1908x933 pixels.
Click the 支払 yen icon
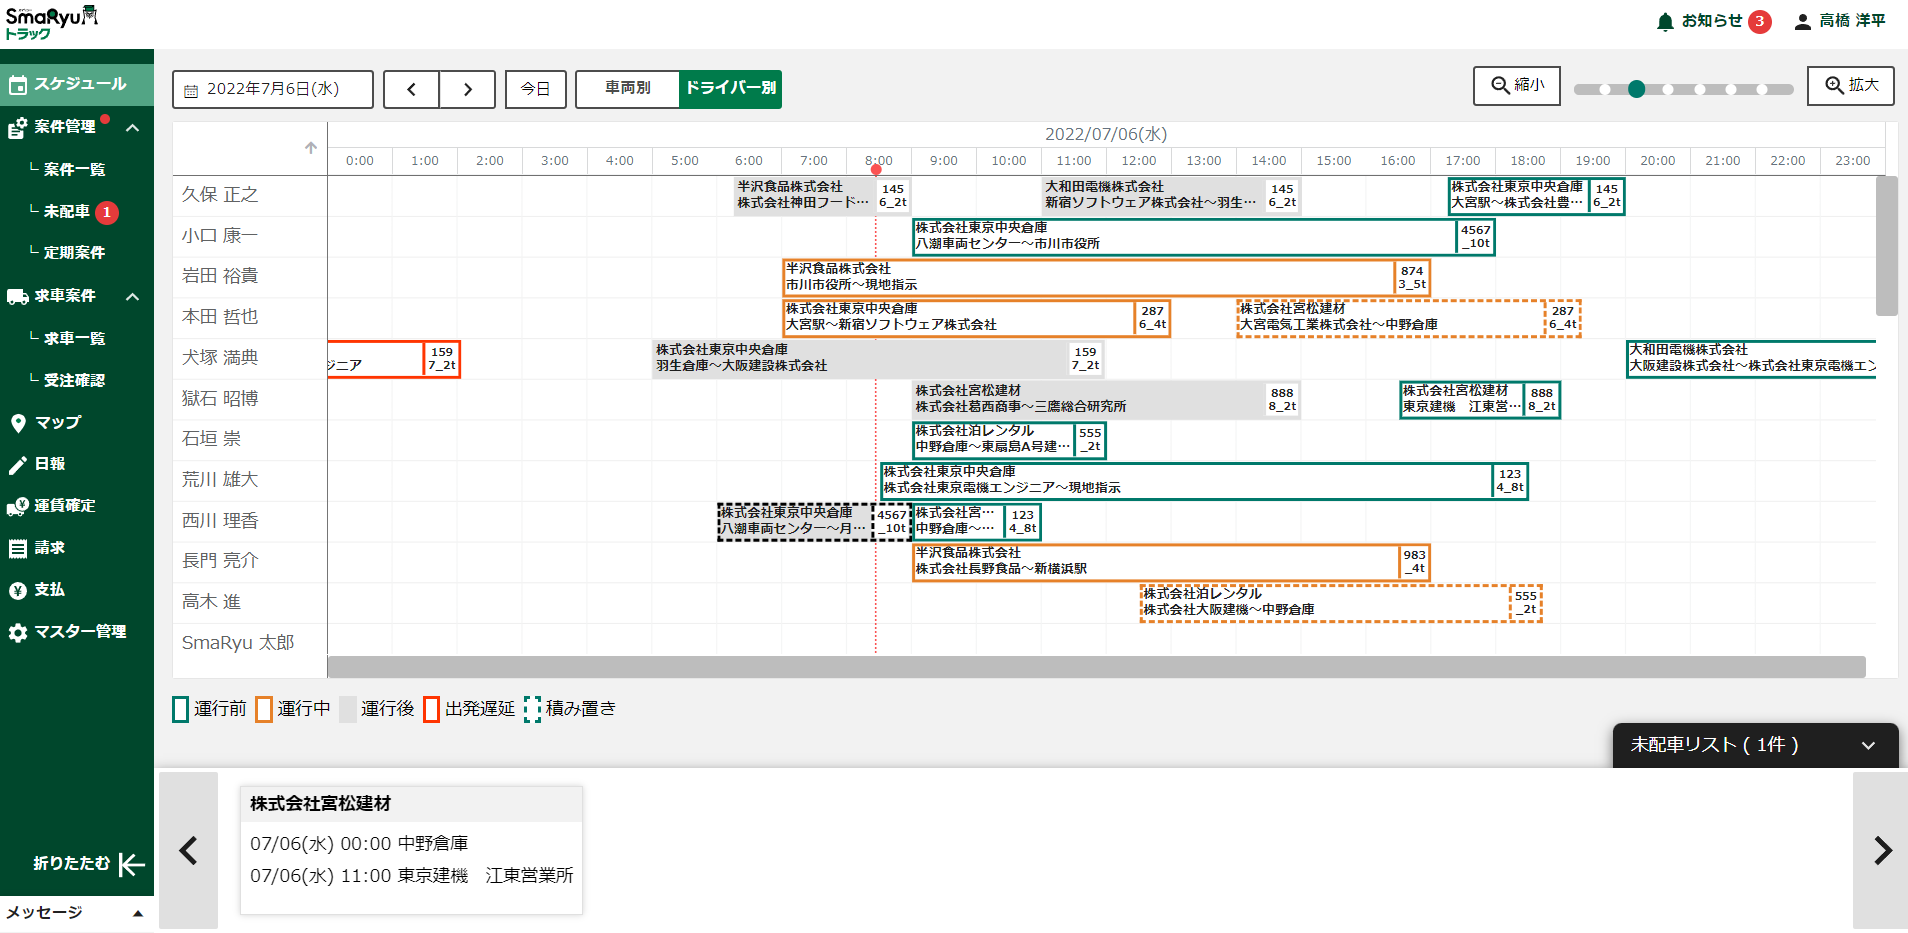tap(18, 590)
